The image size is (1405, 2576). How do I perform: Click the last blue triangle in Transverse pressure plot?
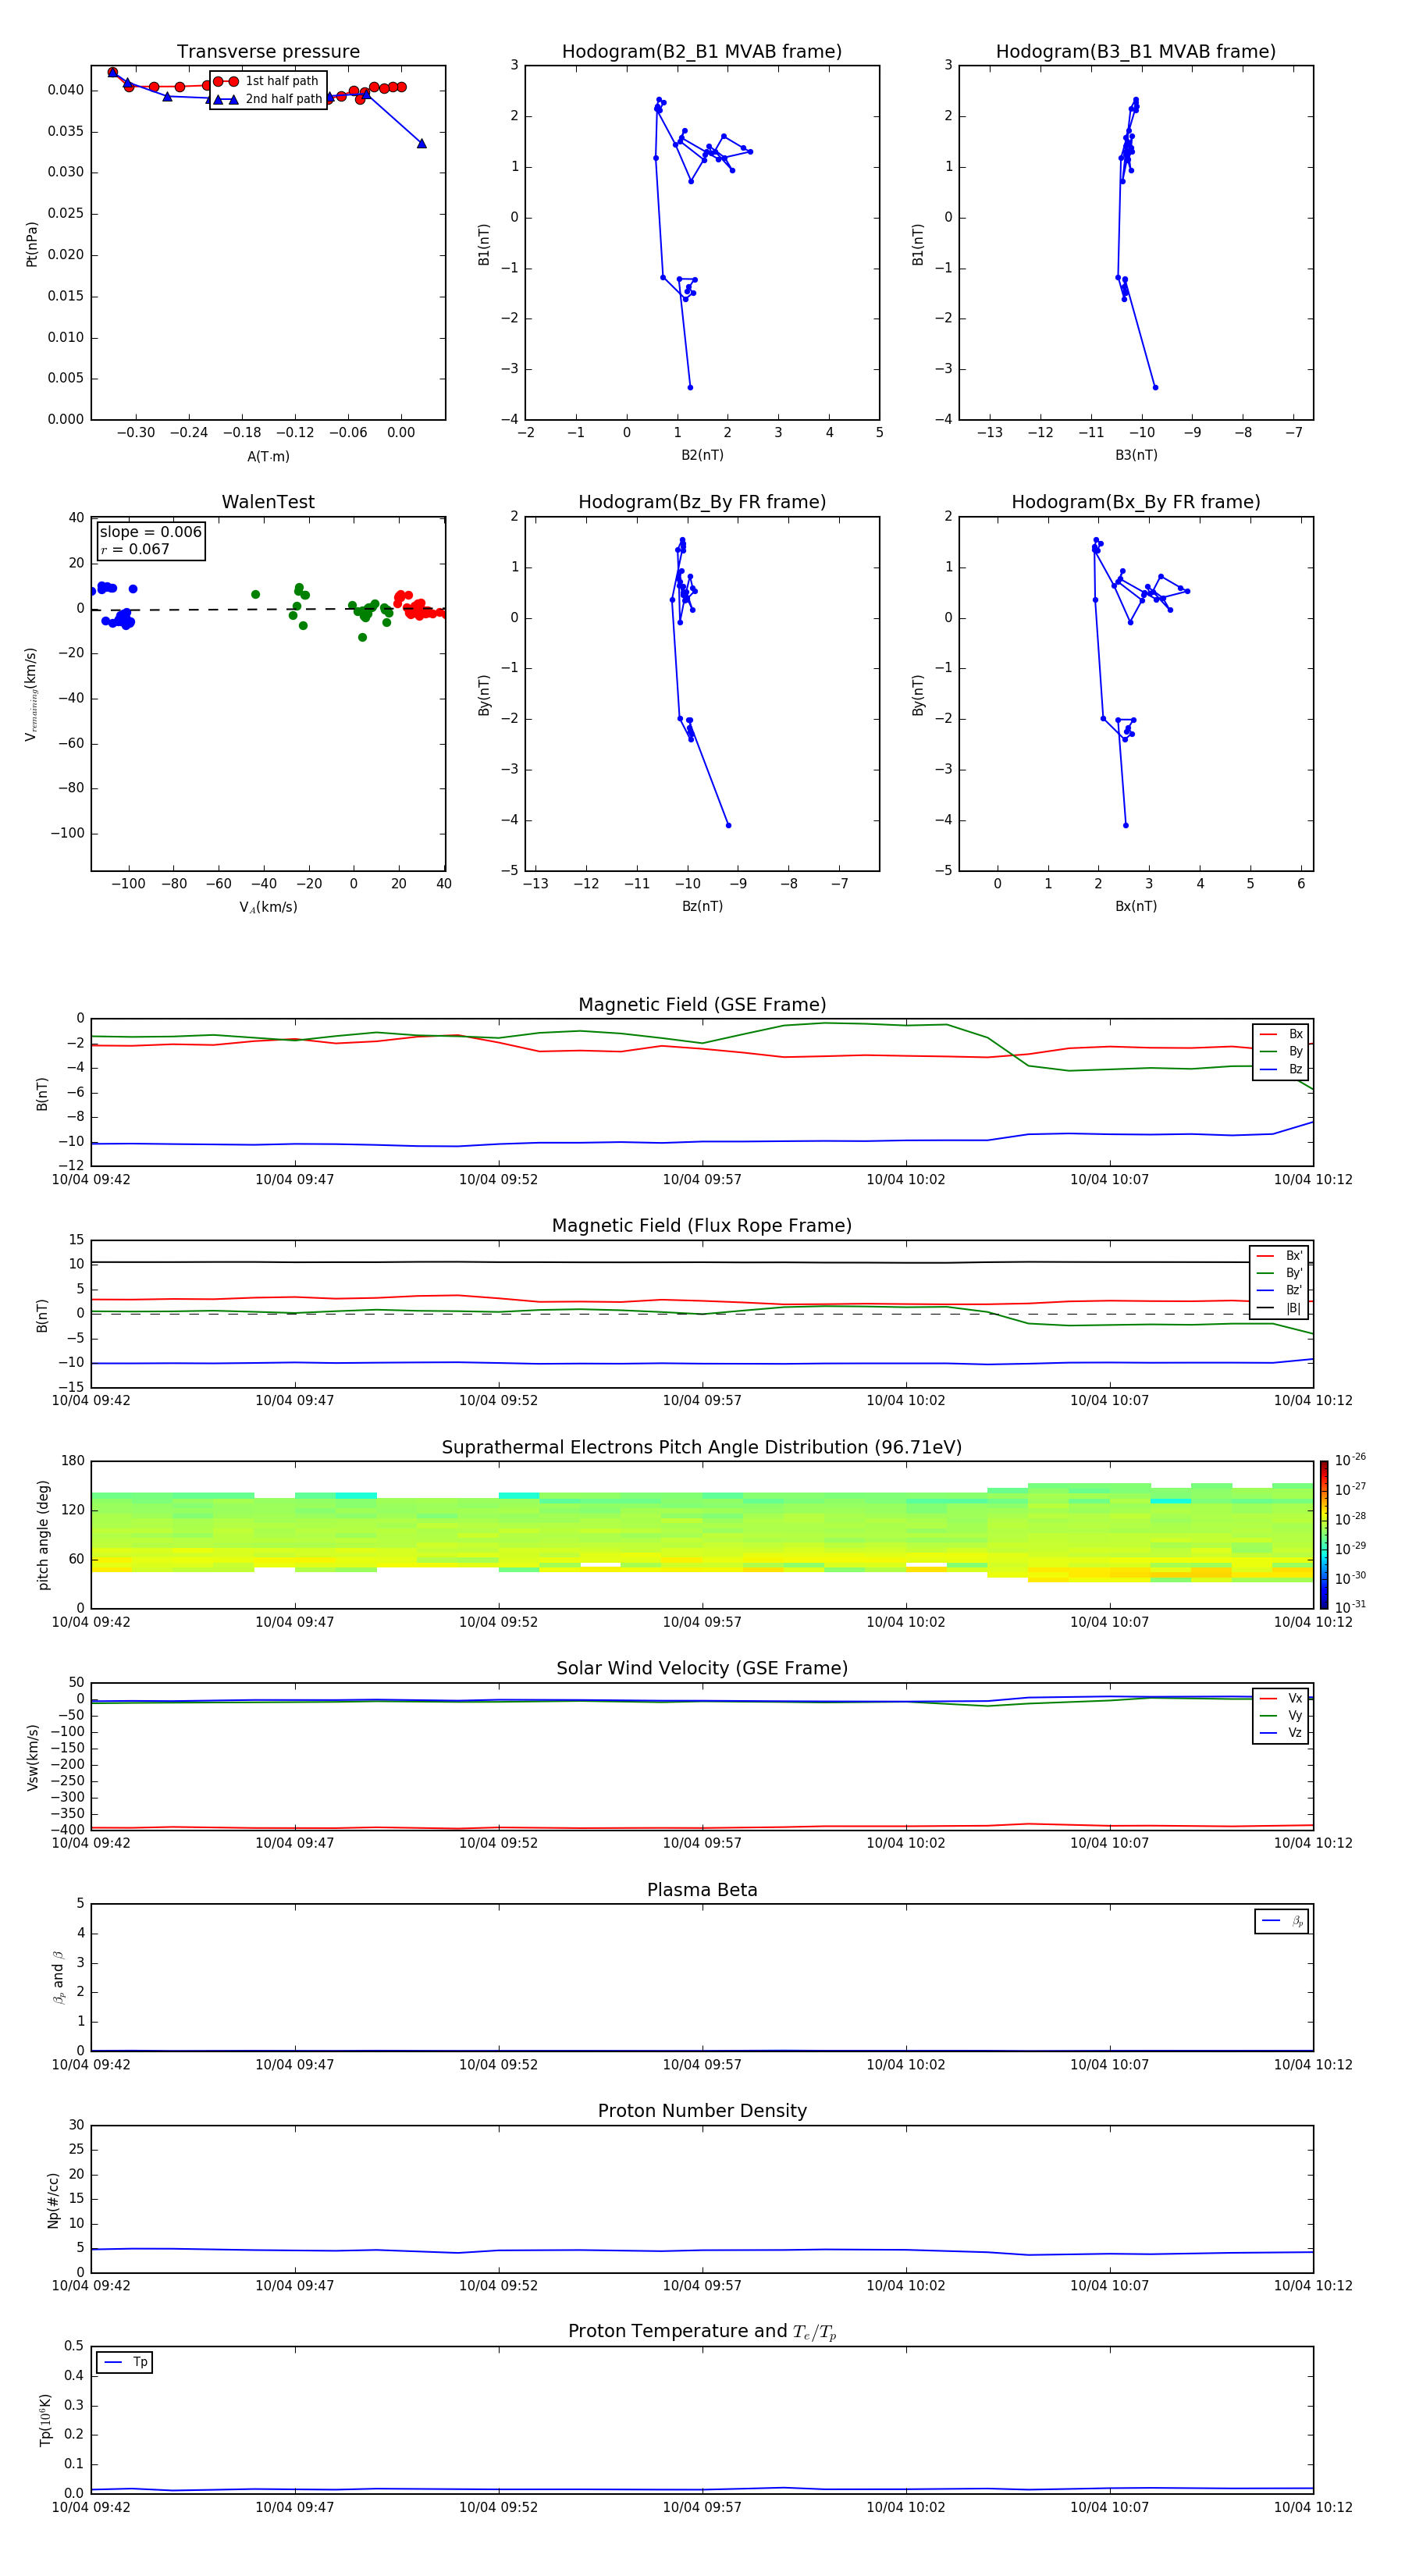(421, 144)
